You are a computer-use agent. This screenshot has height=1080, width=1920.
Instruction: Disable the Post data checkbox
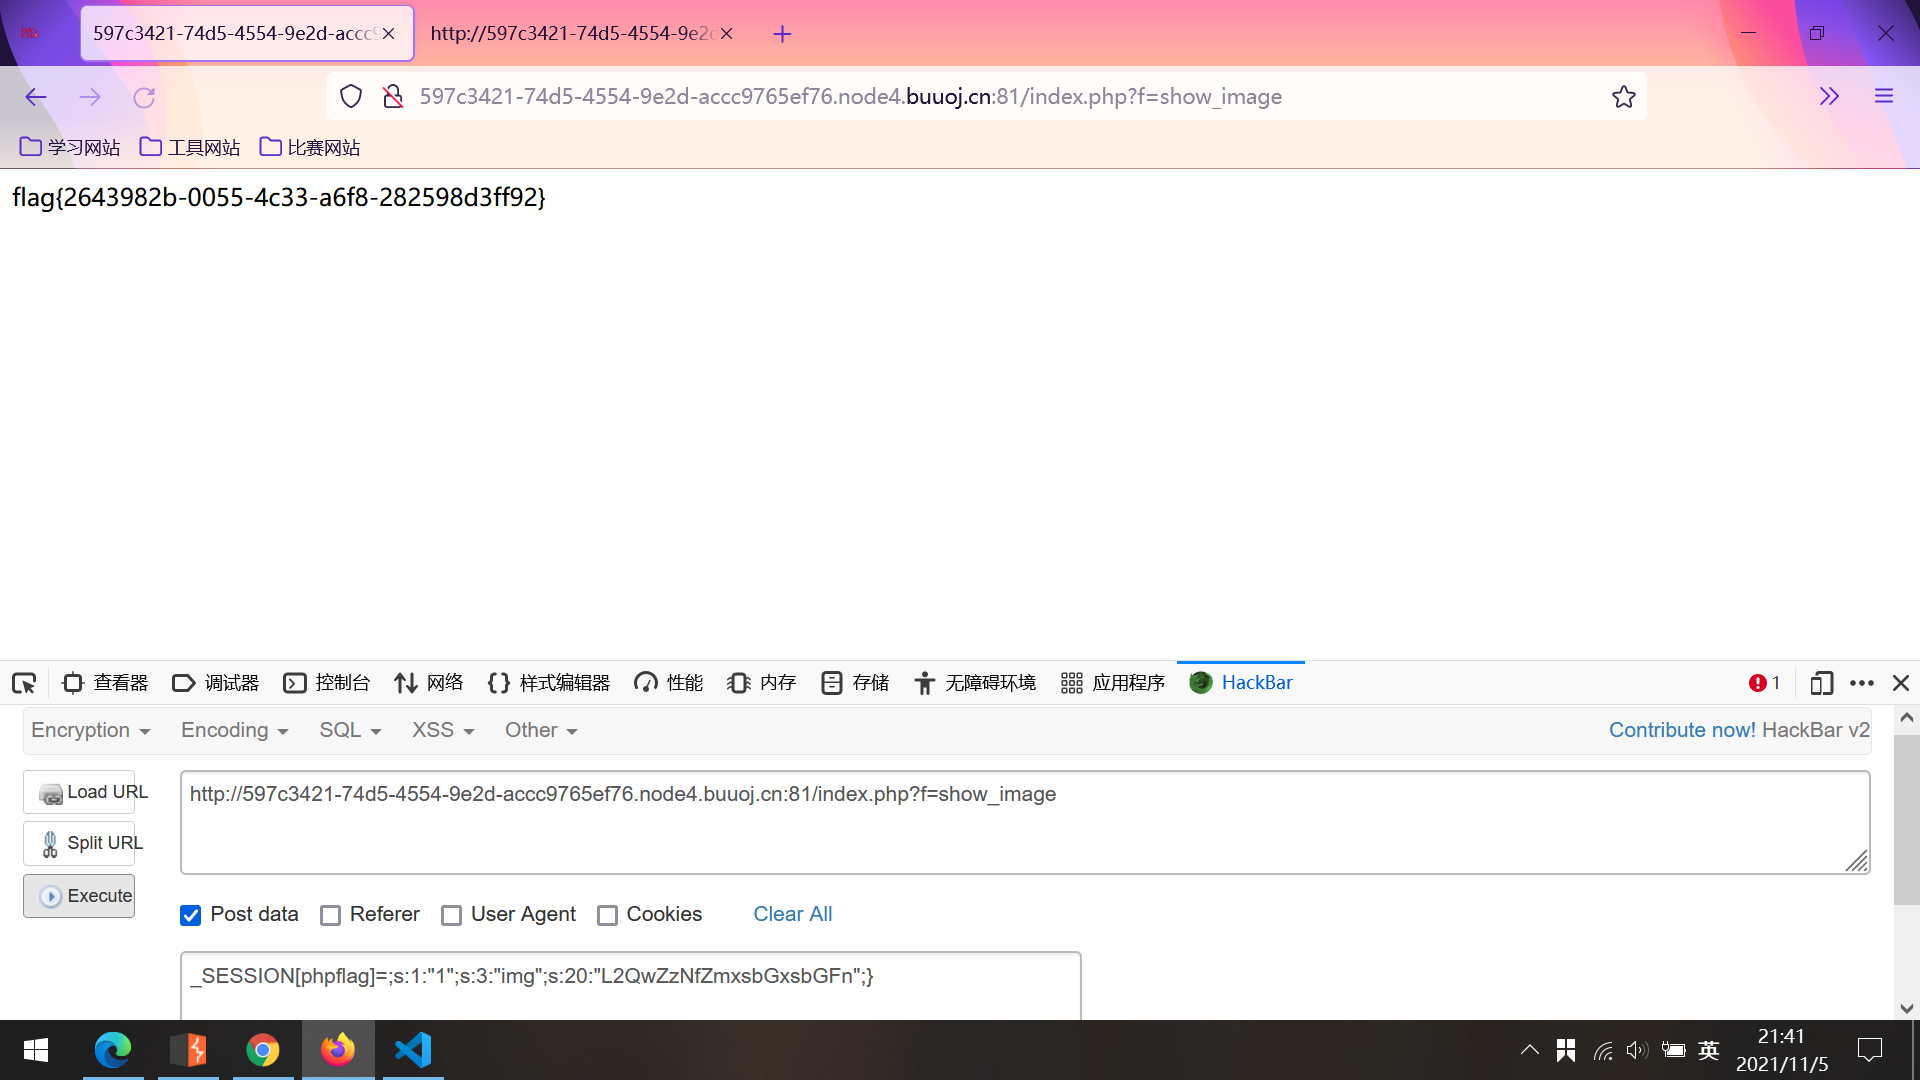click(x=190, y=915)
